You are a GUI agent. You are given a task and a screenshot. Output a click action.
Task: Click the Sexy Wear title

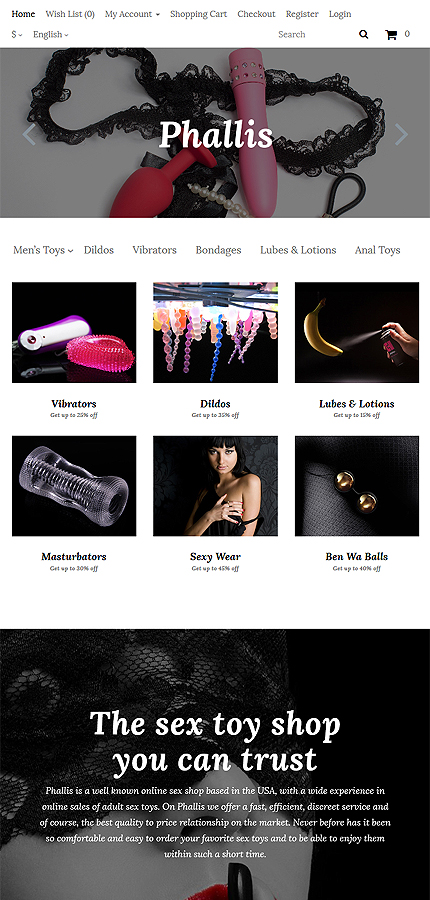pyautogui.click(x=215, y=556)
